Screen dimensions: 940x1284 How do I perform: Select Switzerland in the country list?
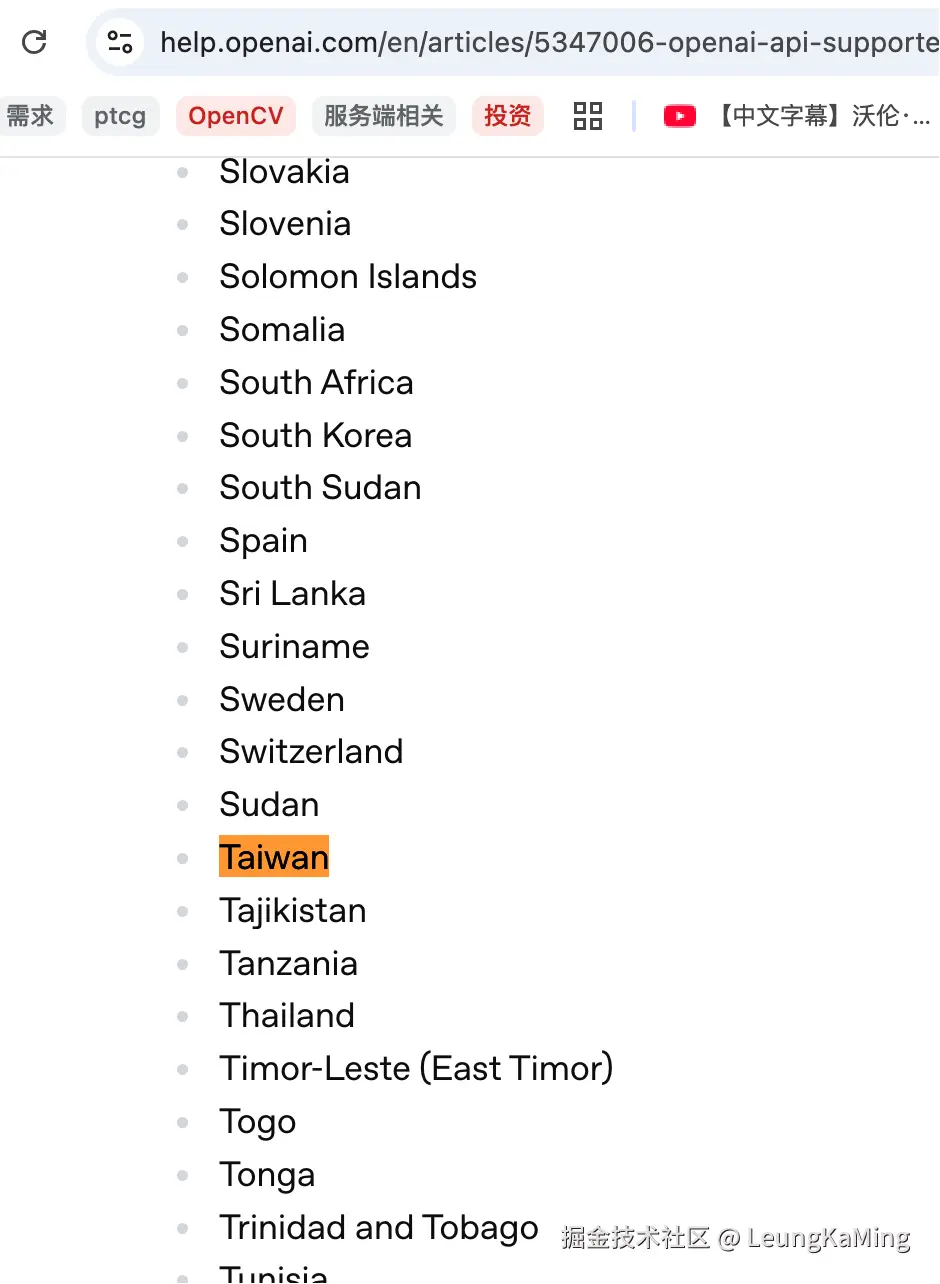point(311,751)
